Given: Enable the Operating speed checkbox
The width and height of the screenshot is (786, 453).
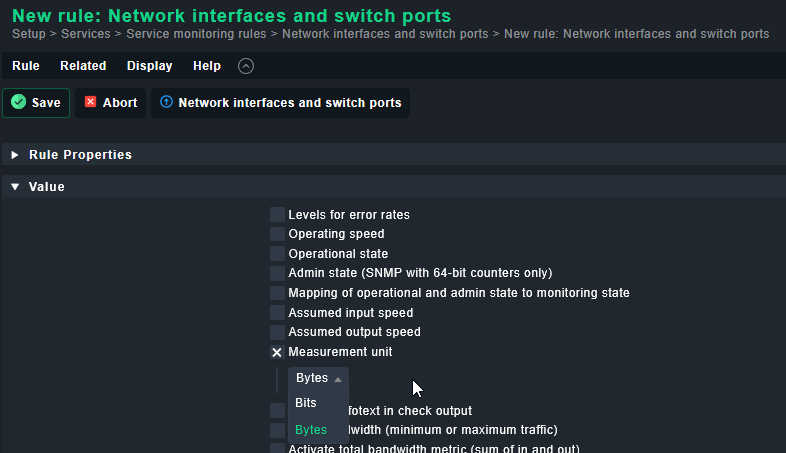Looking at the screenshot, I should [277, 234].
